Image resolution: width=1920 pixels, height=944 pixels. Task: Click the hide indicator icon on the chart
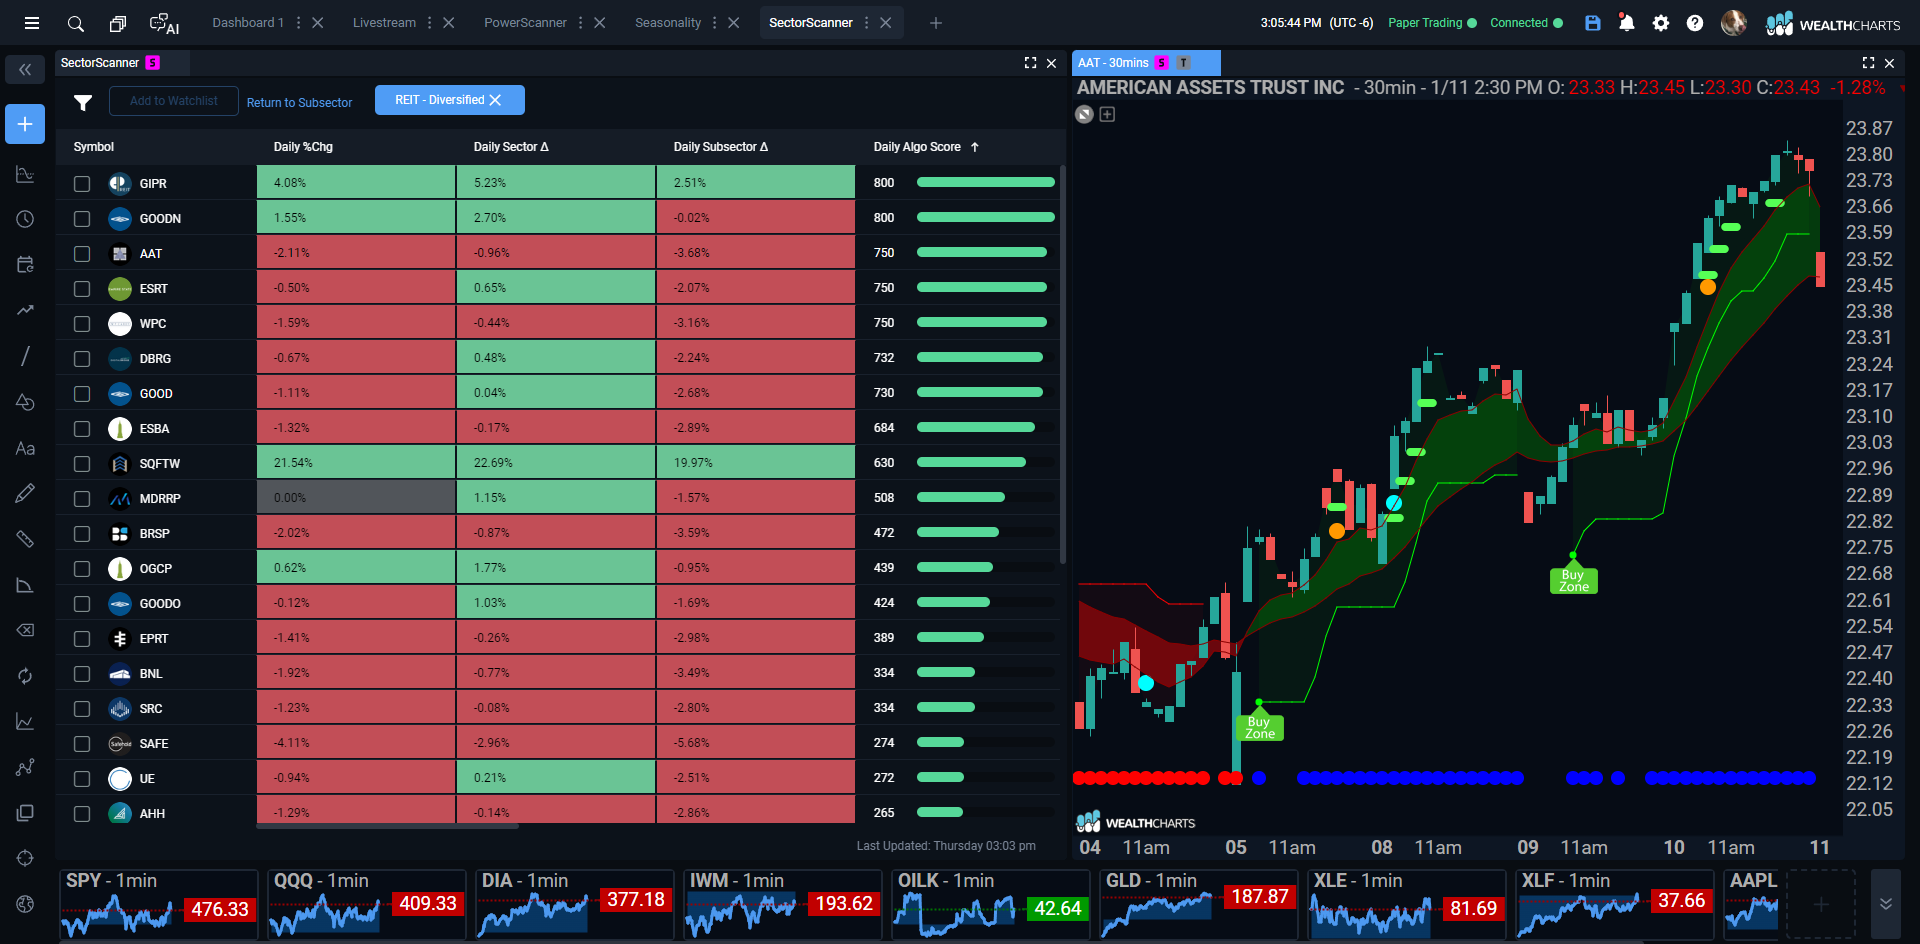(x=1084, y=114)
